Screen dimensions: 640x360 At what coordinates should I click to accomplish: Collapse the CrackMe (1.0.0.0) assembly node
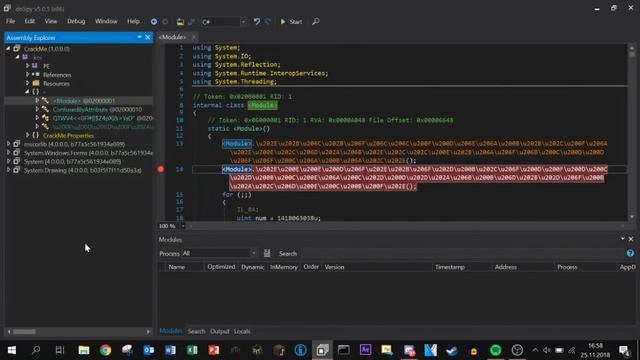pos(8,49)
